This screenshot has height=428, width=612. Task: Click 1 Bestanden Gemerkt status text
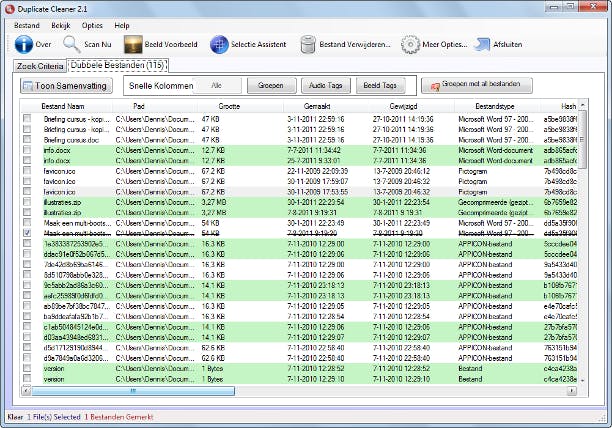point(119,417)
